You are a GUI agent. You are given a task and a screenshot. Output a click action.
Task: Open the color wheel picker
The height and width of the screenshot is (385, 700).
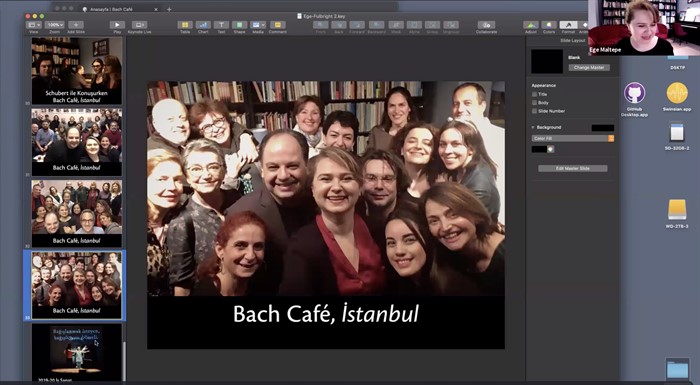[x=551, y=149]
